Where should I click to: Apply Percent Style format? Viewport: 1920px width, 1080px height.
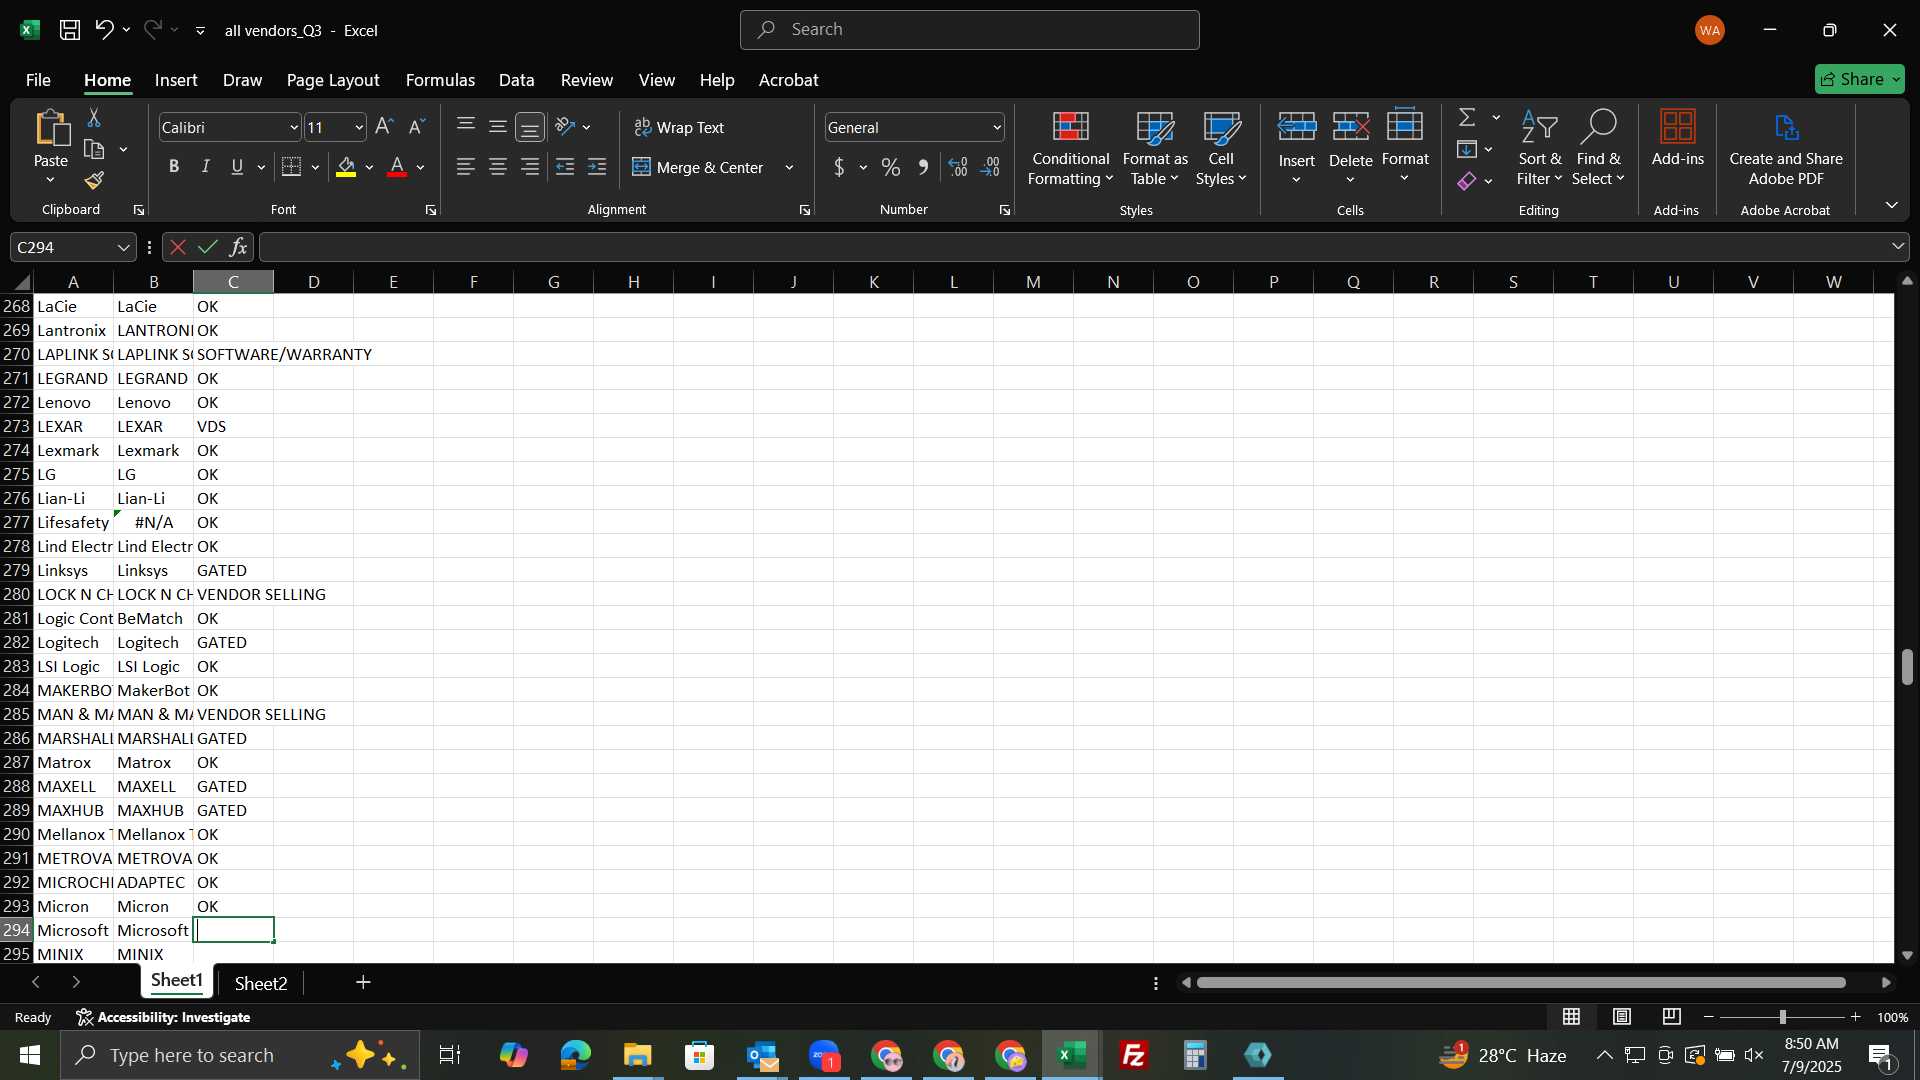891,168
